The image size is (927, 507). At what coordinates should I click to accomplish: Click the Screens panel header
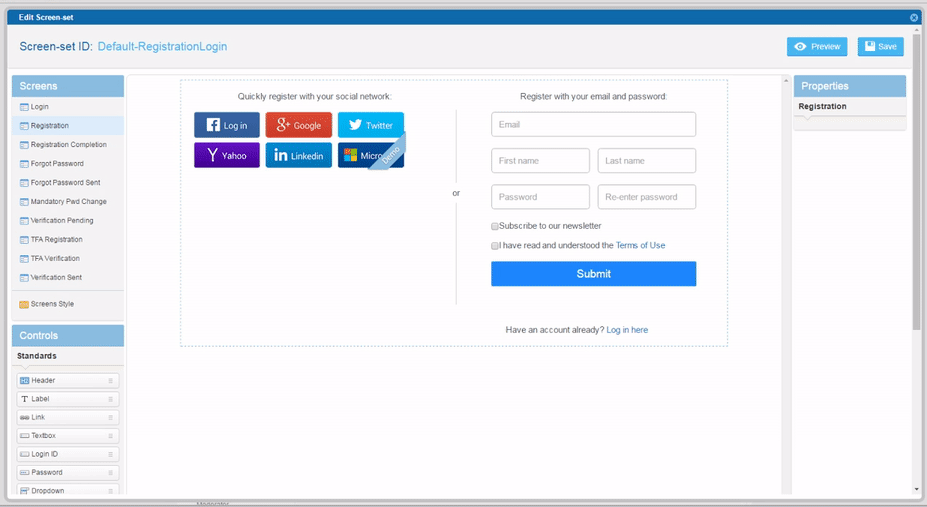[67, 86]
